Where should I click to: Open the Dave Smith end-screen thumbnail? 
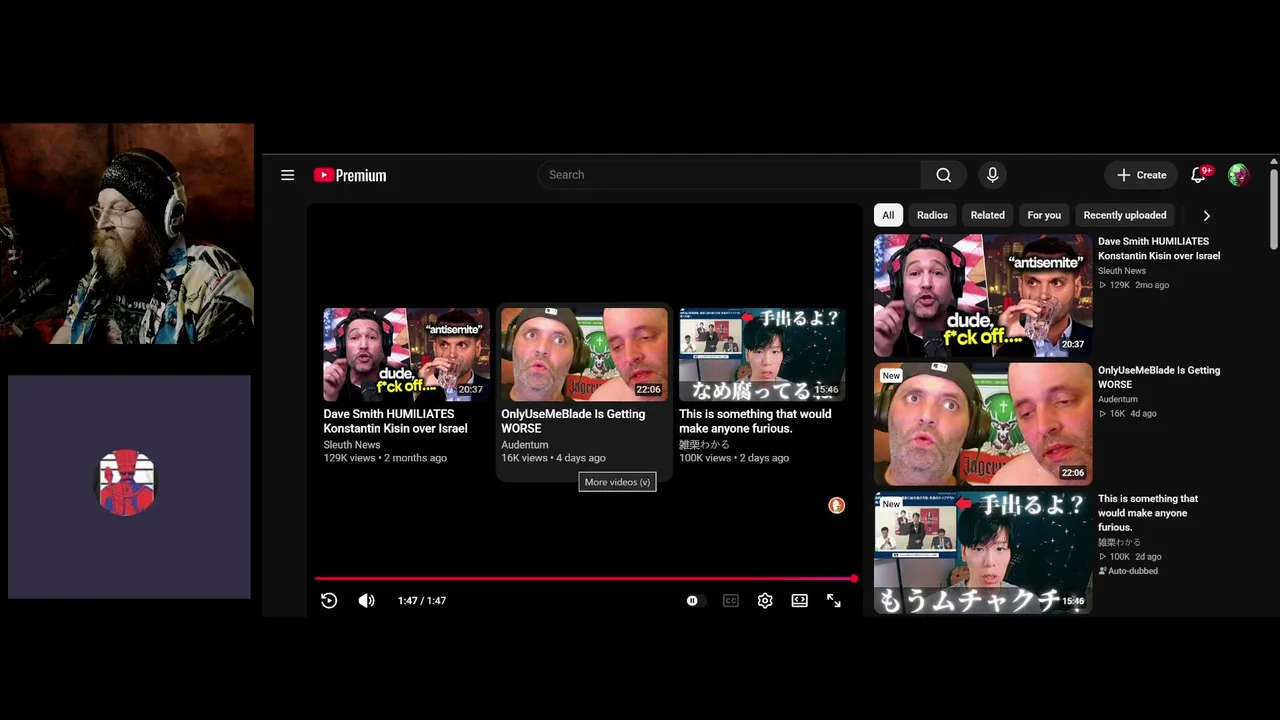(x=407, y=355)
